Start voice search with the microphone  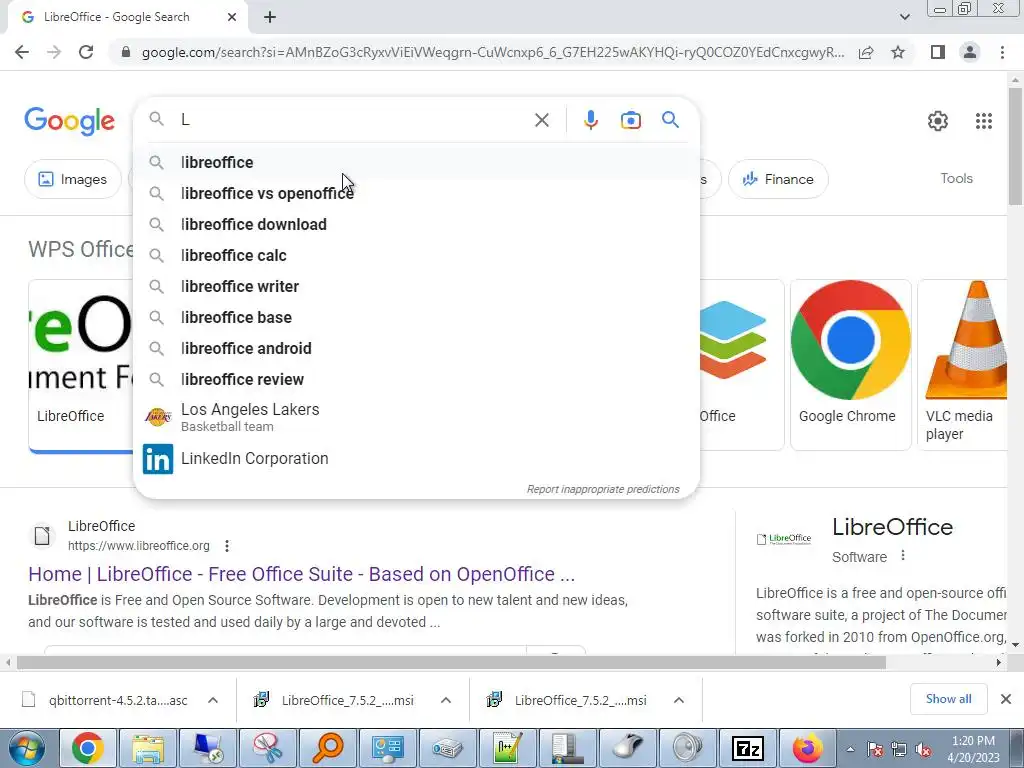[x=590, y=120]
